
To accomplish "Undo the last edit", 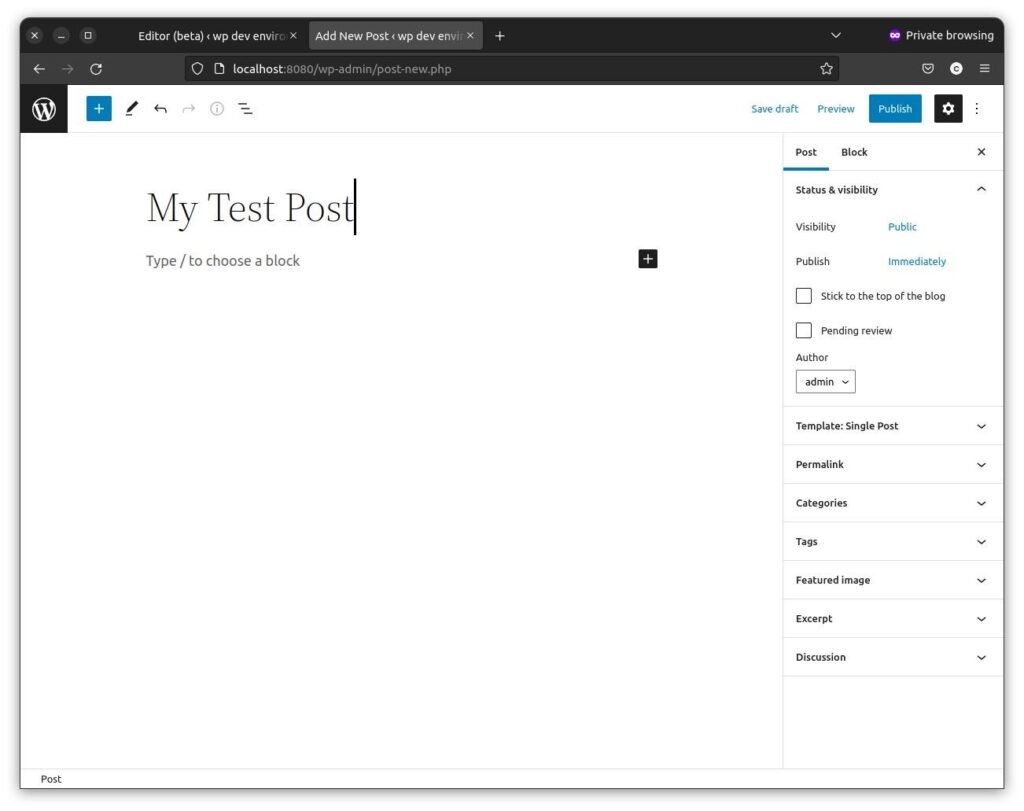I will point(160,109).
